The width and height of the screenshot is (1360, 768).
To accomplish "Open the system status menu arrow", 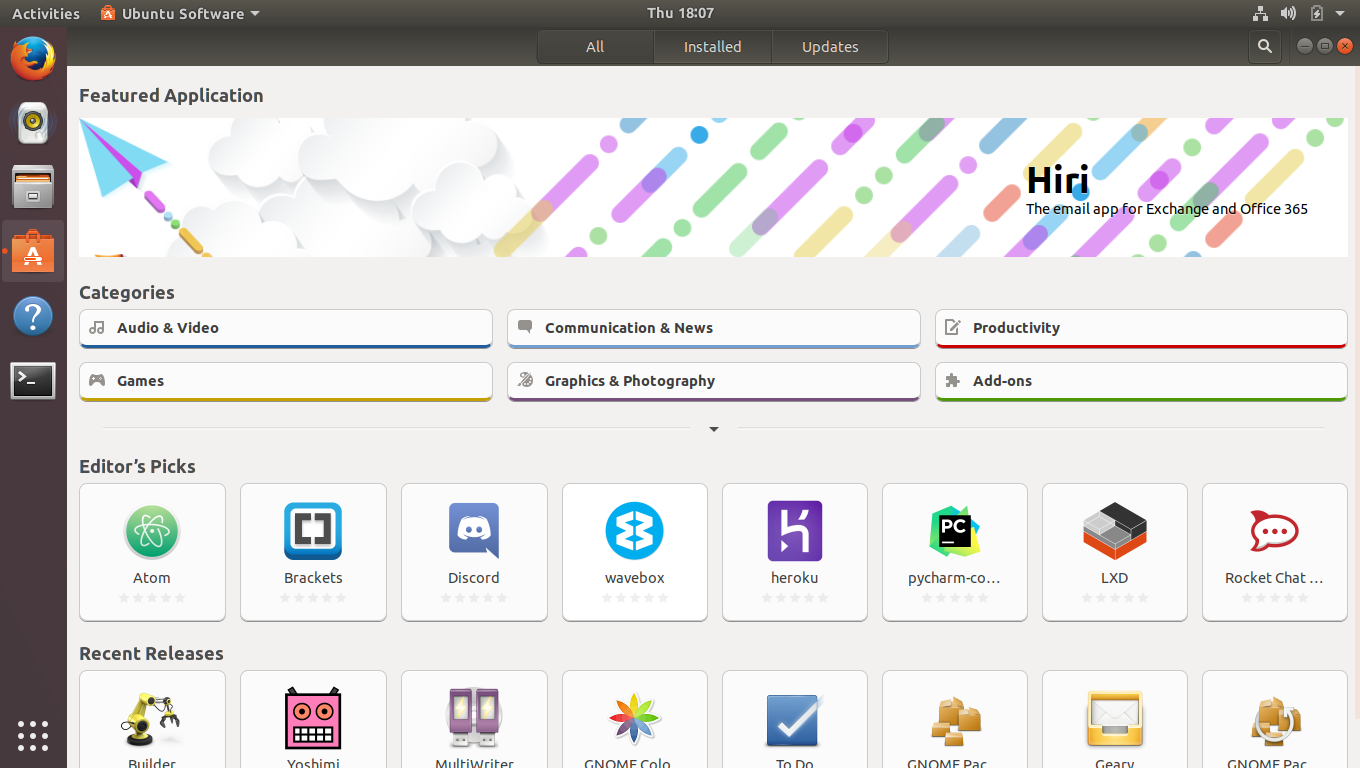I will click(1341, 13).
